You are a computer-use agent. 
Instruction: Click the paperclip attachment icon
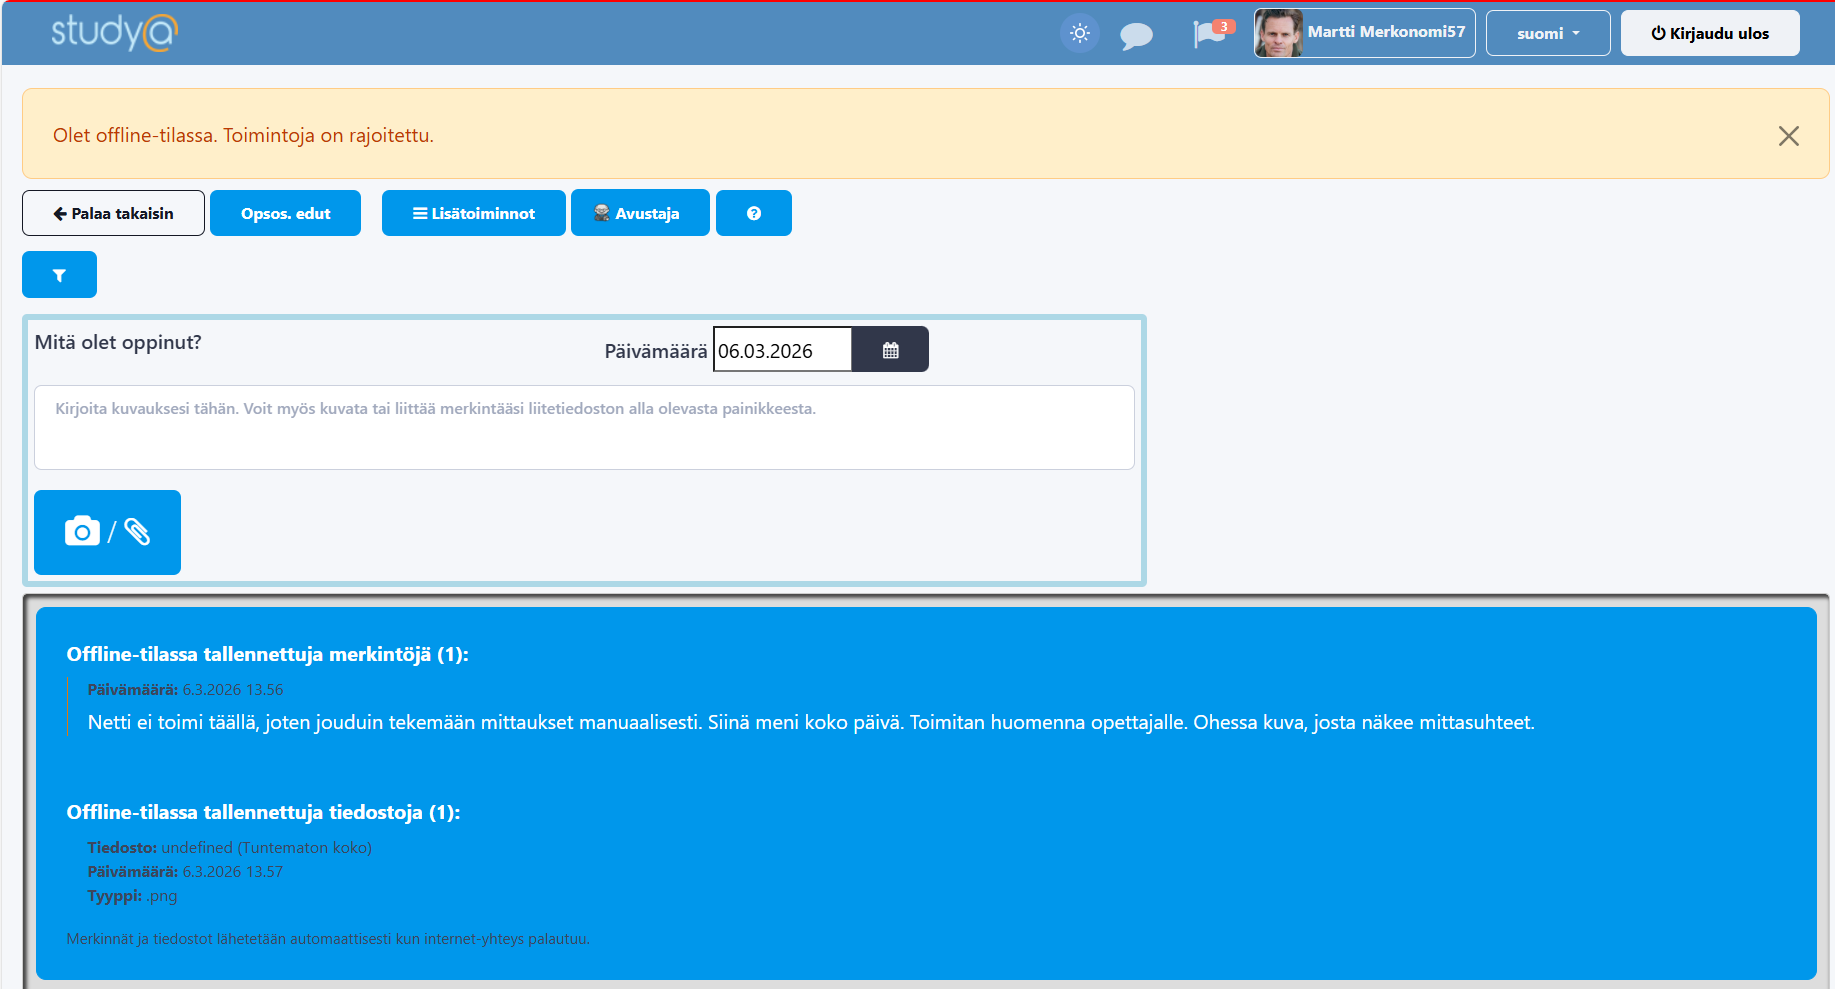pos(137,532)
